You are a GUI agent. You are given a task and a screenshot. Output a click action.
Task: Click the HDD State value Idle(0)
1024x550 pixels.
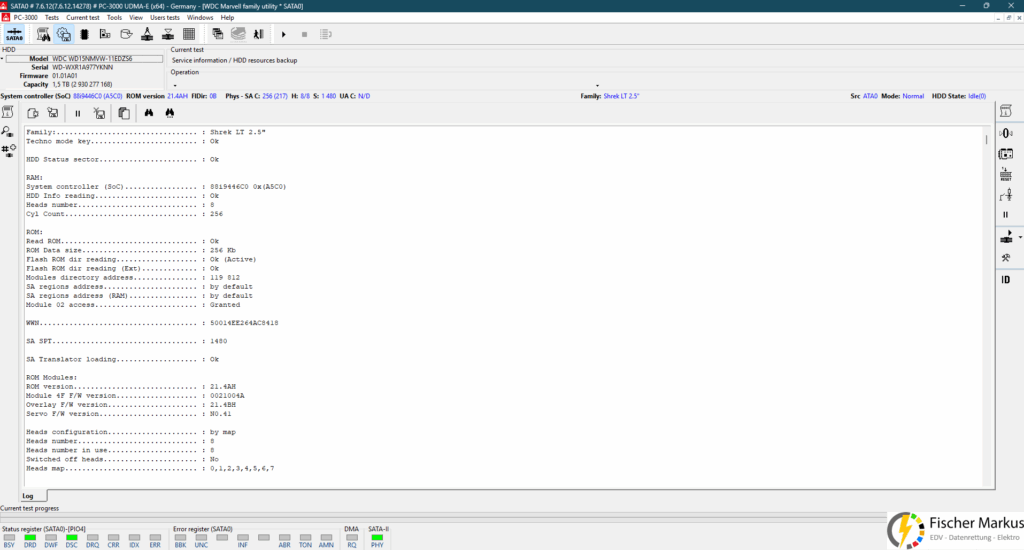click(977, 96)
